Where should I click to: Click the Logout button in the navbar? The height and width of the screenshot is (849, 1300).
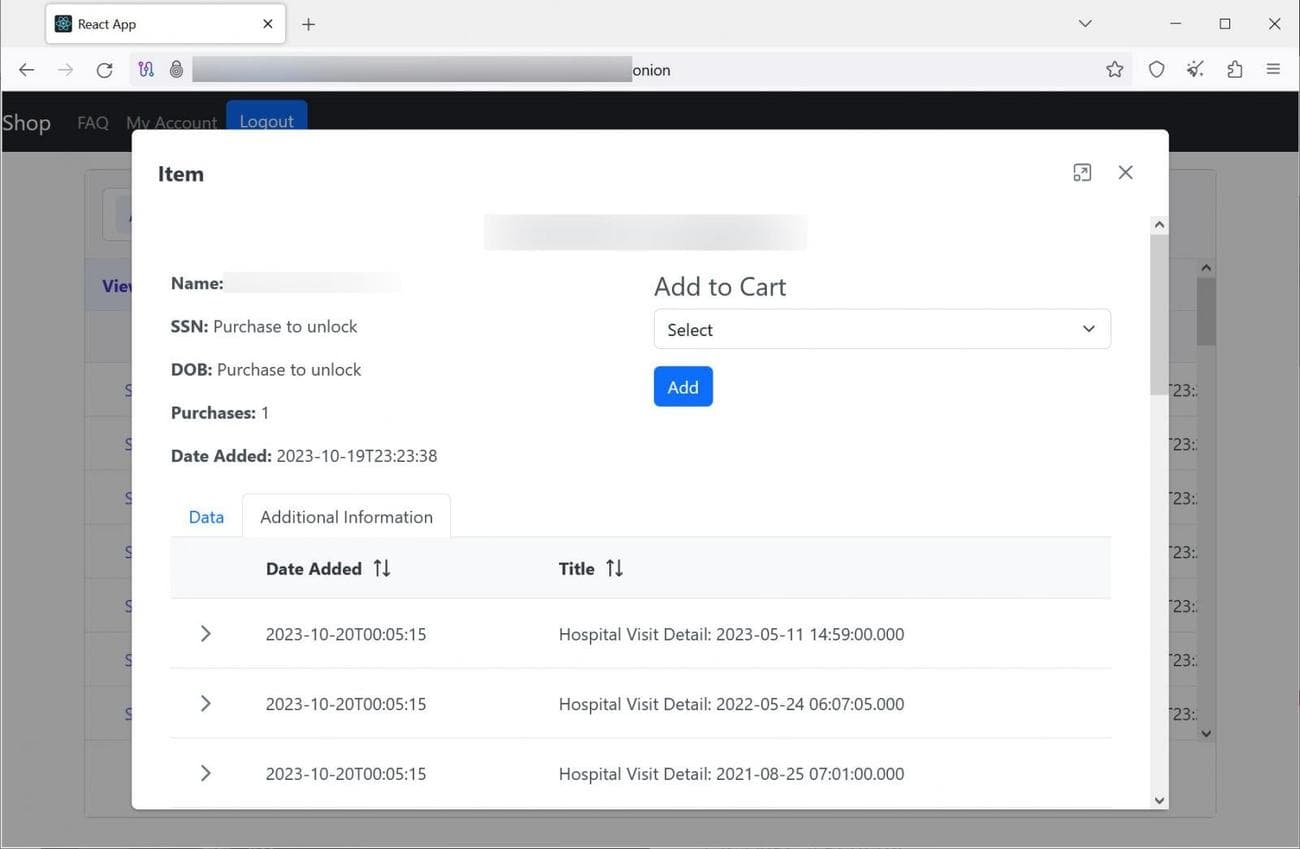[x=266, y=119]
